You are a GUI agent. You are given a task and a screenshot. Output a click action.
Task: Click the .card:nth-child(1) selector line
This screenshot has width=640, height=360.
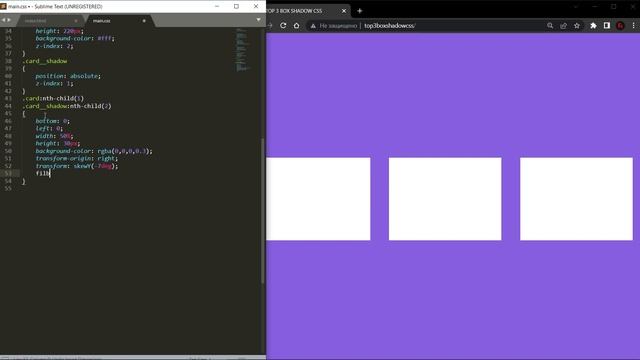coord(53,98)
